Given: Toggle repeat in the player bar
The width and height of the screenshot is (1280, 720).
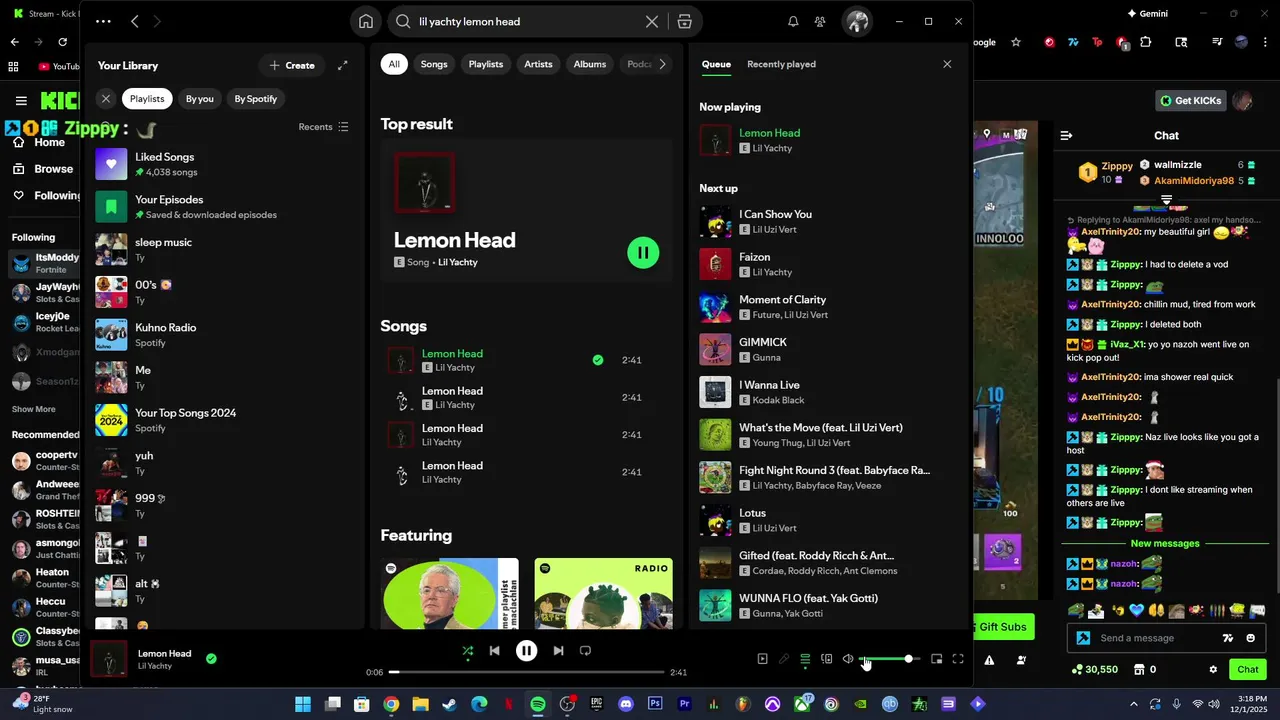Looking at the screenshot, I should tap(586, 651).
